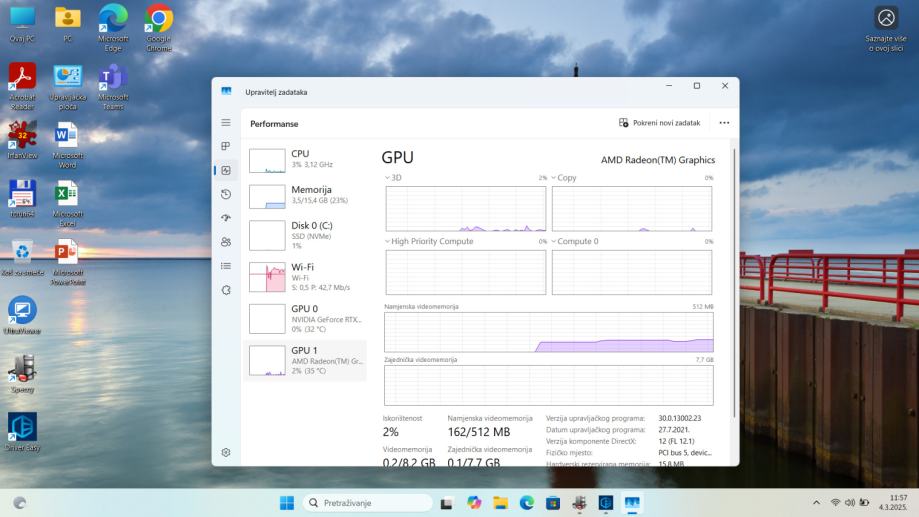The image size is (919, 517).
Task: Click the 162/512 MB memory value
Action: pos(479,432)
